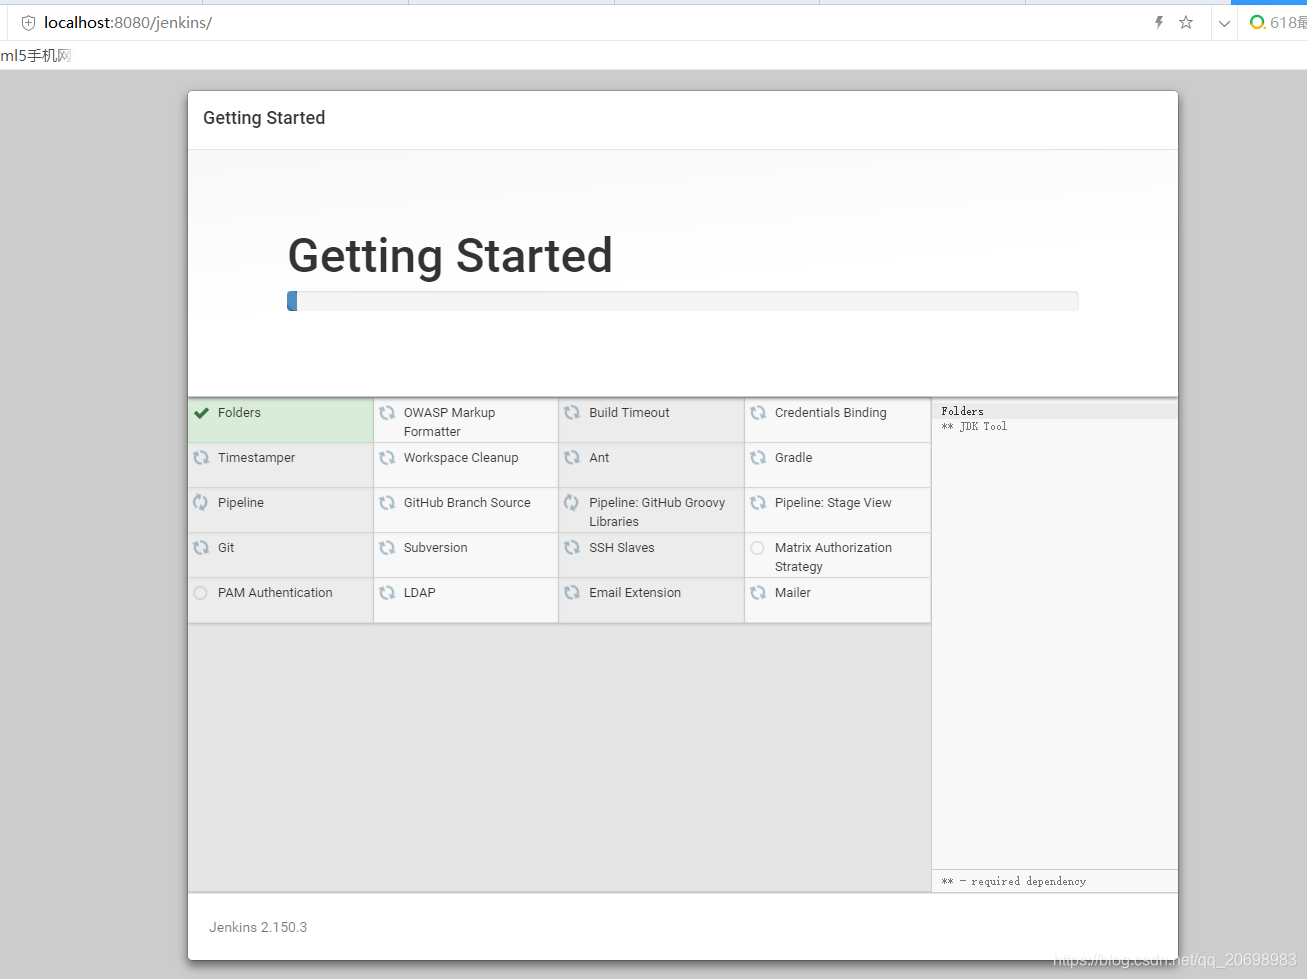Open the address bar dropdown chevron
This screenshot has height=979, width=1307.
pos(1224,23)
